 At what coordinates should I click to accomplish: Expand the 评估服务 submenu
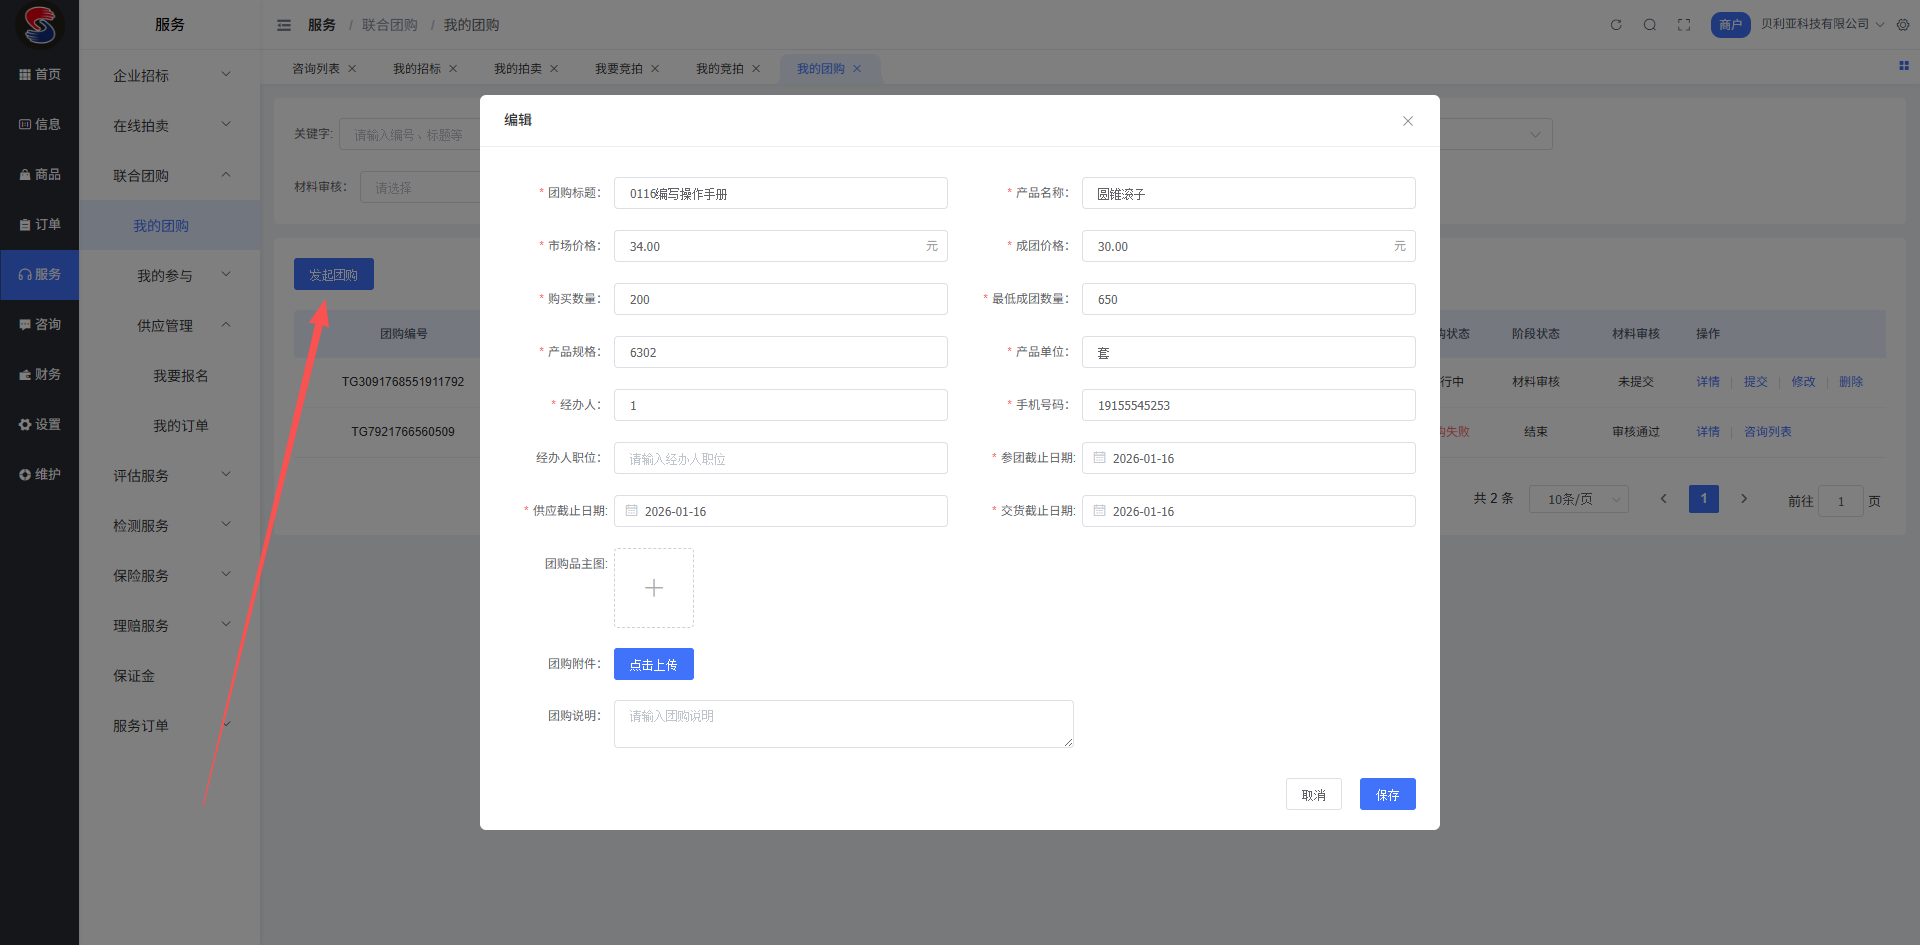[170, 476]
